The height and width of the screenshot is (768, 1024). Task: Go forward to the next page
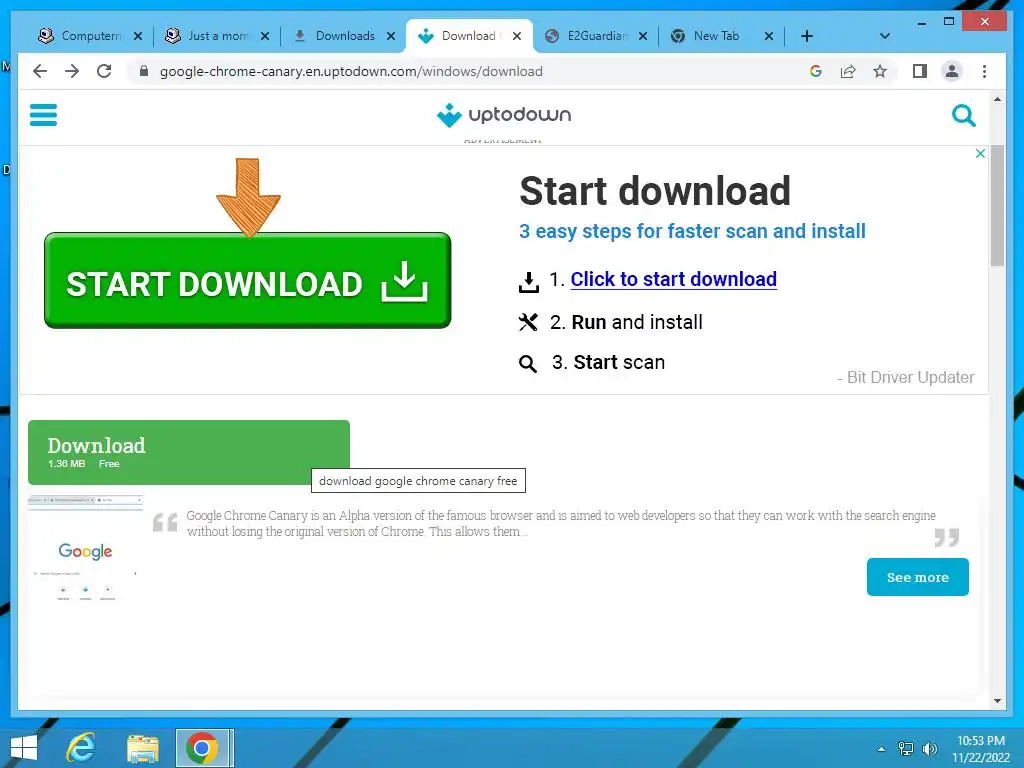click(x=72, y=71)
